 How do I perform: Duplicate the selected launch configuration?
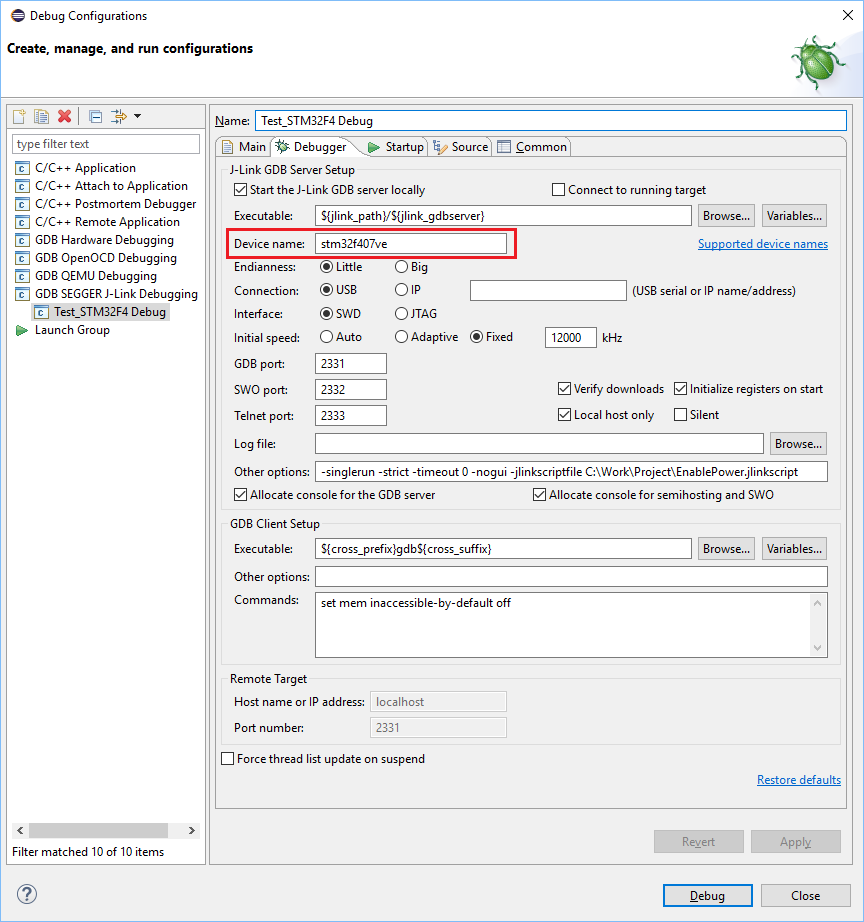pos(41,116)
